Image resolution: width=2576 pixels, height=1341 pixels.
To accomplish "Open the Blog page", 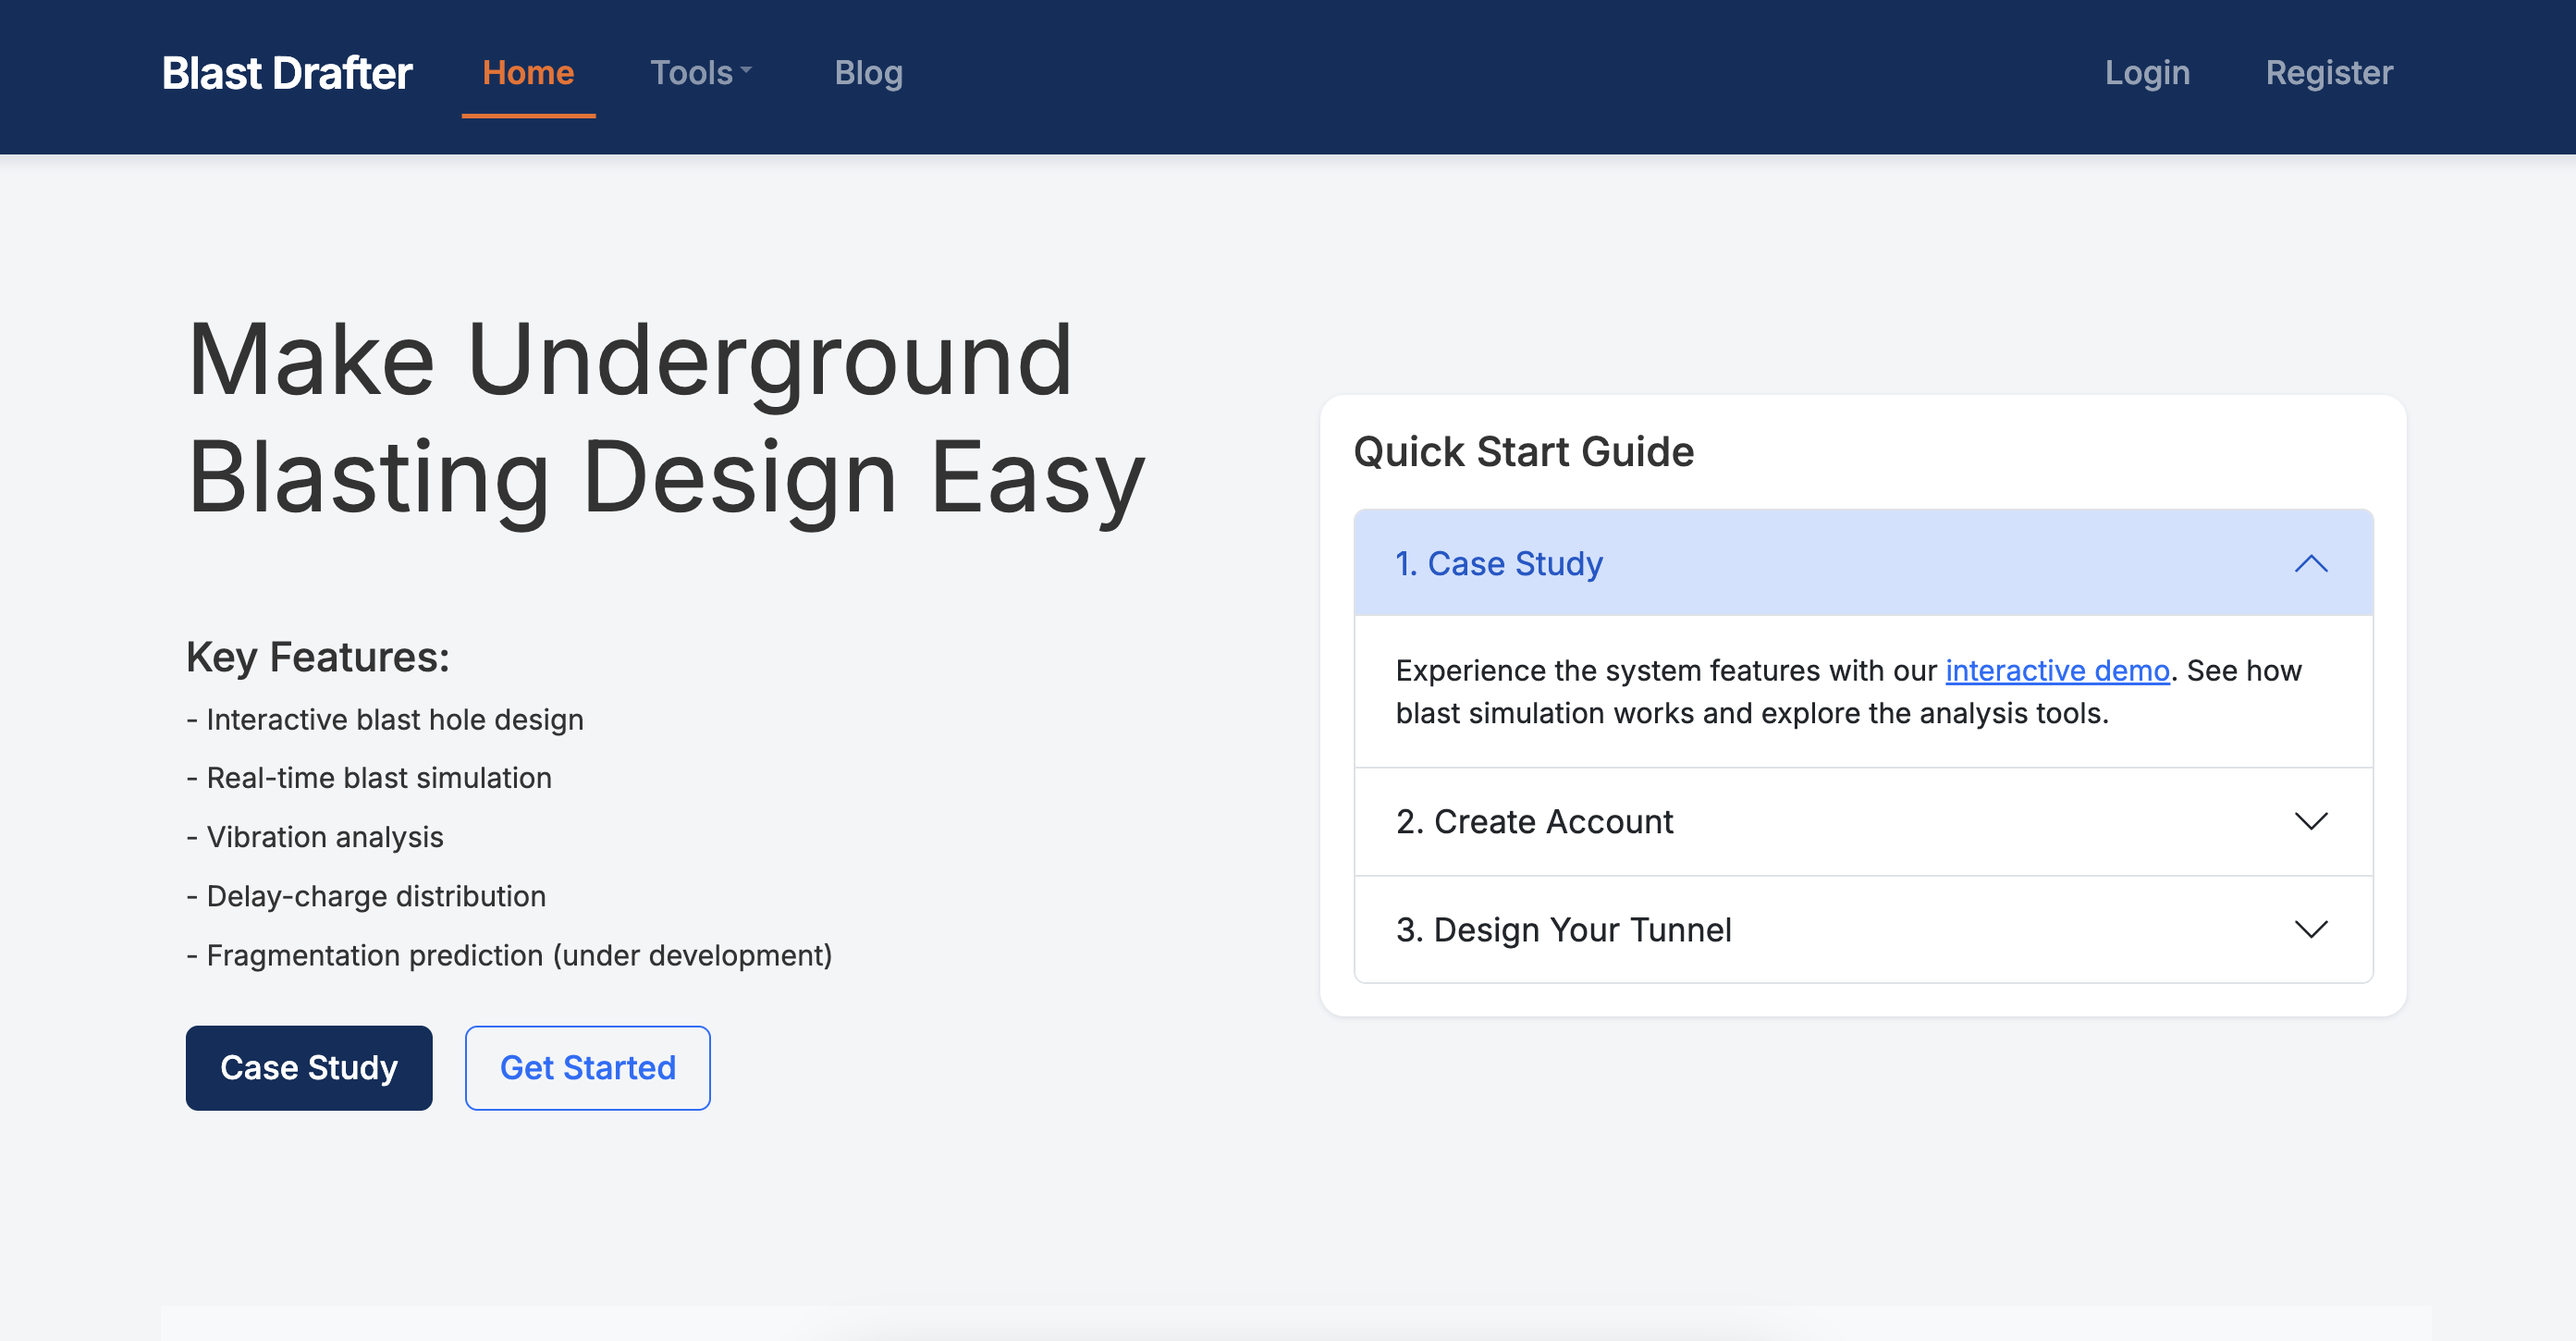I will tap(868, 73).
